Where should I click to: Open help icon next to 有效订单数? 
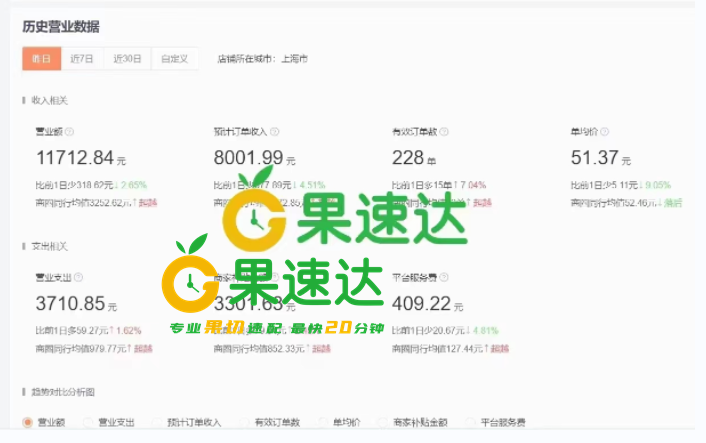444,132
